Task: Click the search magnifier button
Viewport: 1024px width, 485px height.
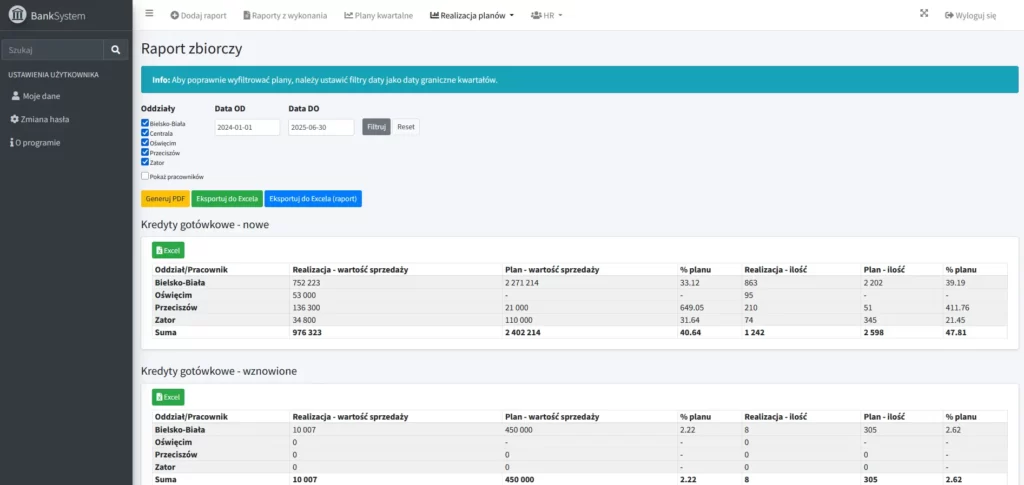Action: pos(116,49)
